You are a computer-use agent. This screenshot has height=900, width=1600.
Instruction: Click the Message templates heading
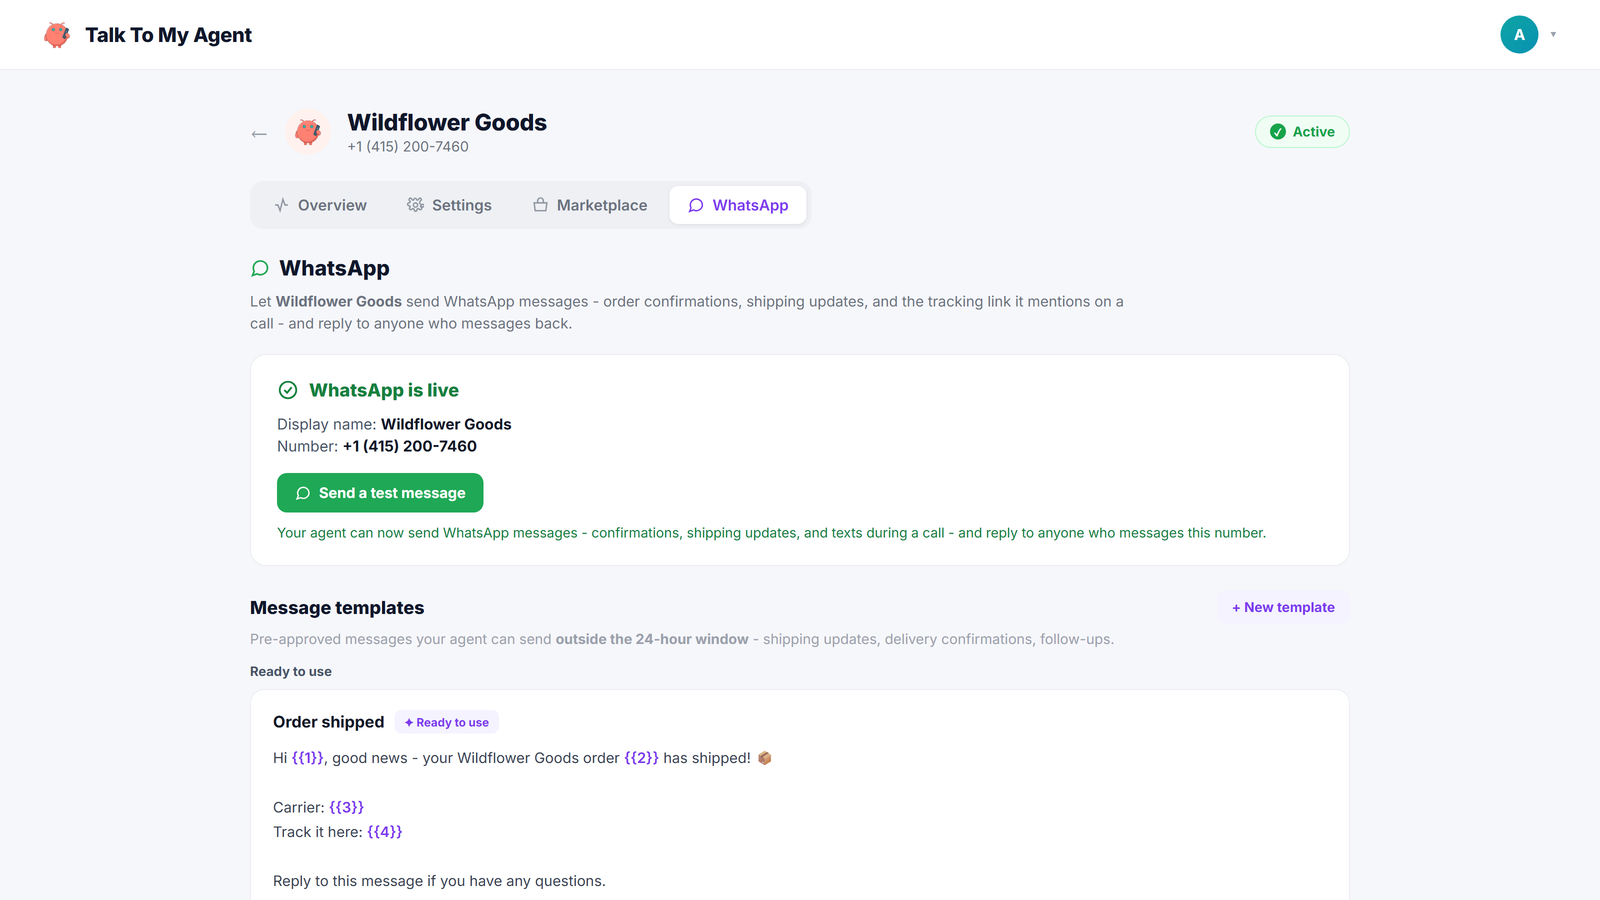[337, 608]
